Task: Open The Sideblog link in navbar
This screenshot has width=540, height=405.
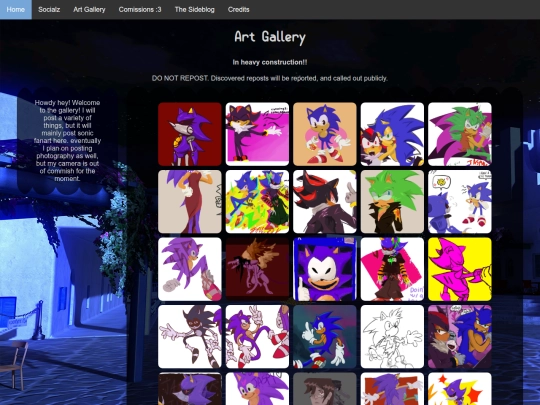Action: coord(194,10)
